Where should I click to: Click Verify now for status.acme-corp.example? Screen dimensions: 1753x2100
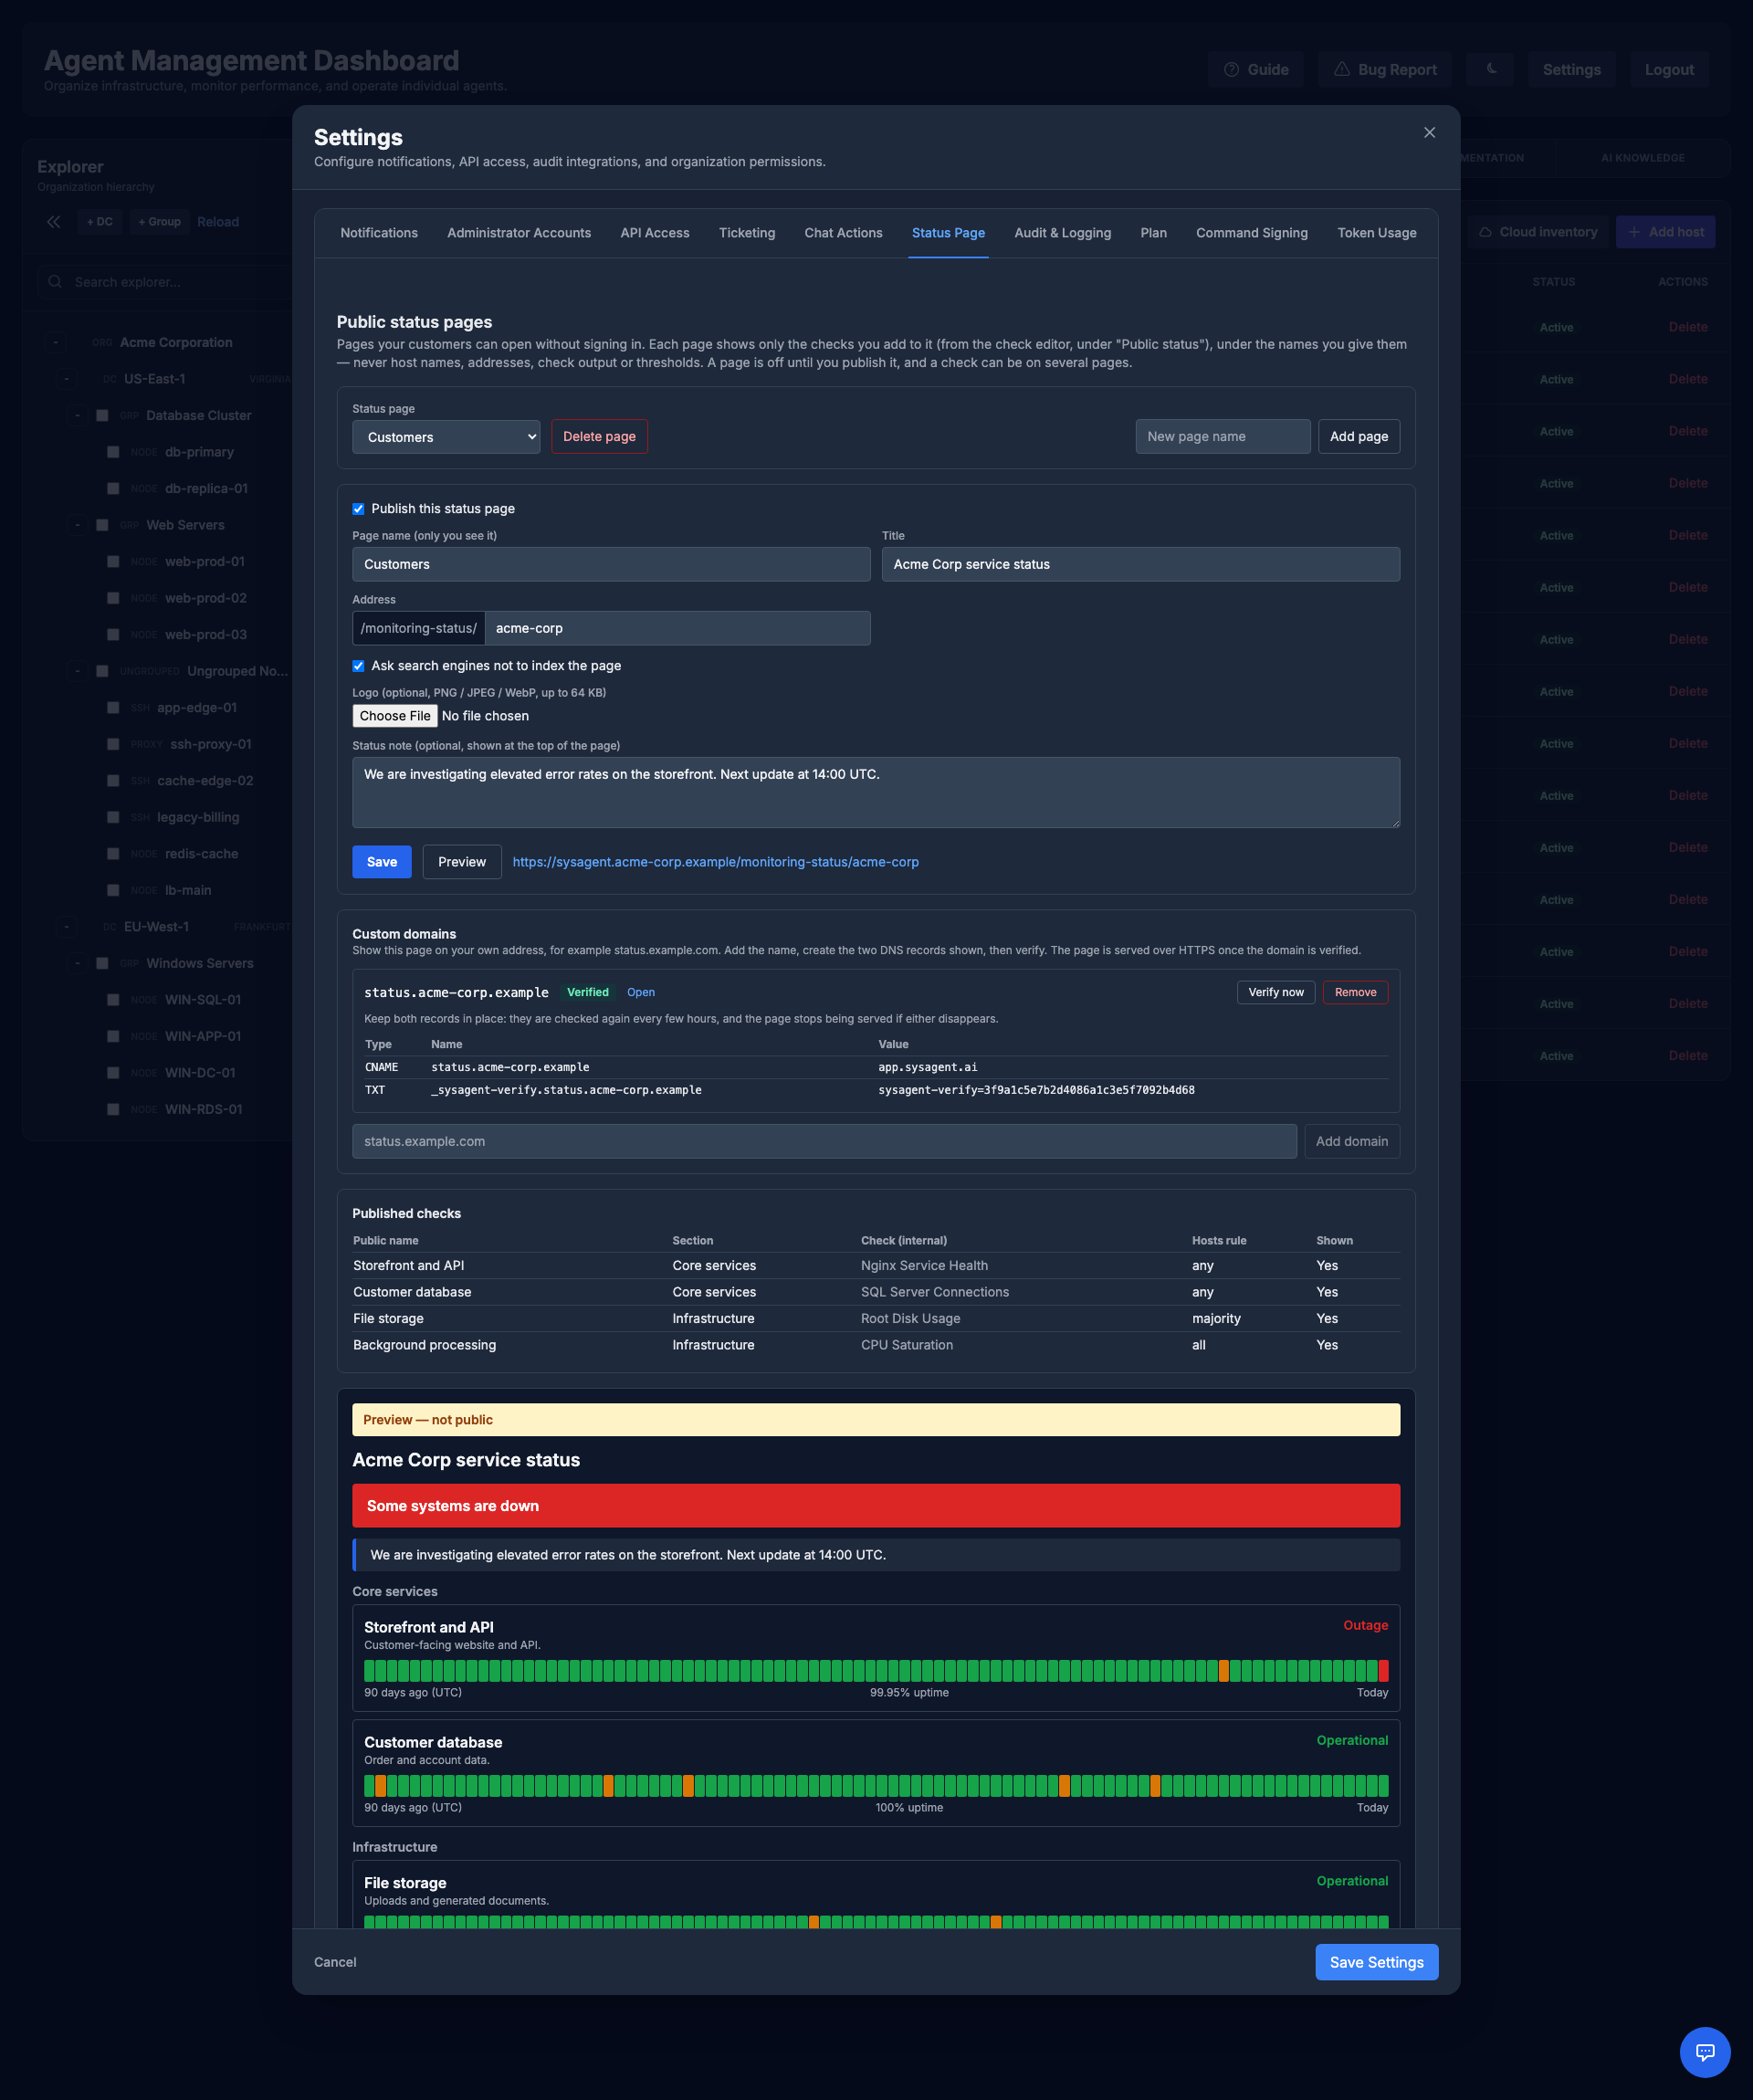pyautogui.click(x=1276, y=992)
